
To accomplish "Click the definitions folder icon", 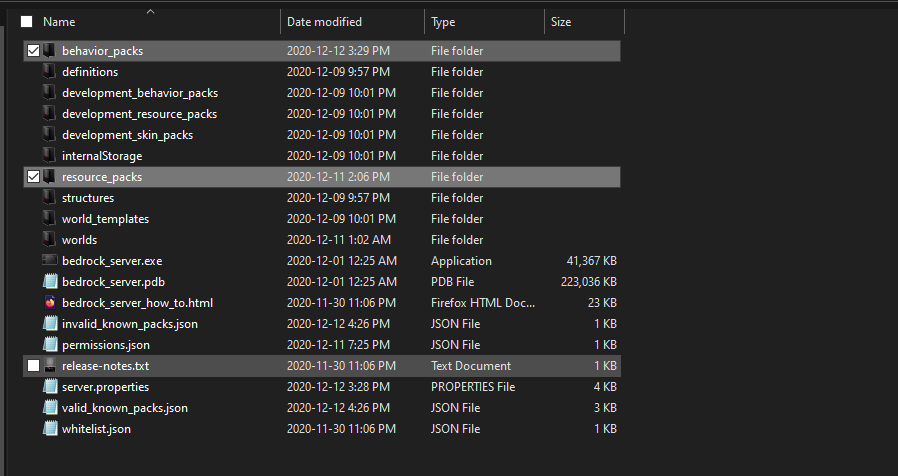I will click(x=49, y=72).
